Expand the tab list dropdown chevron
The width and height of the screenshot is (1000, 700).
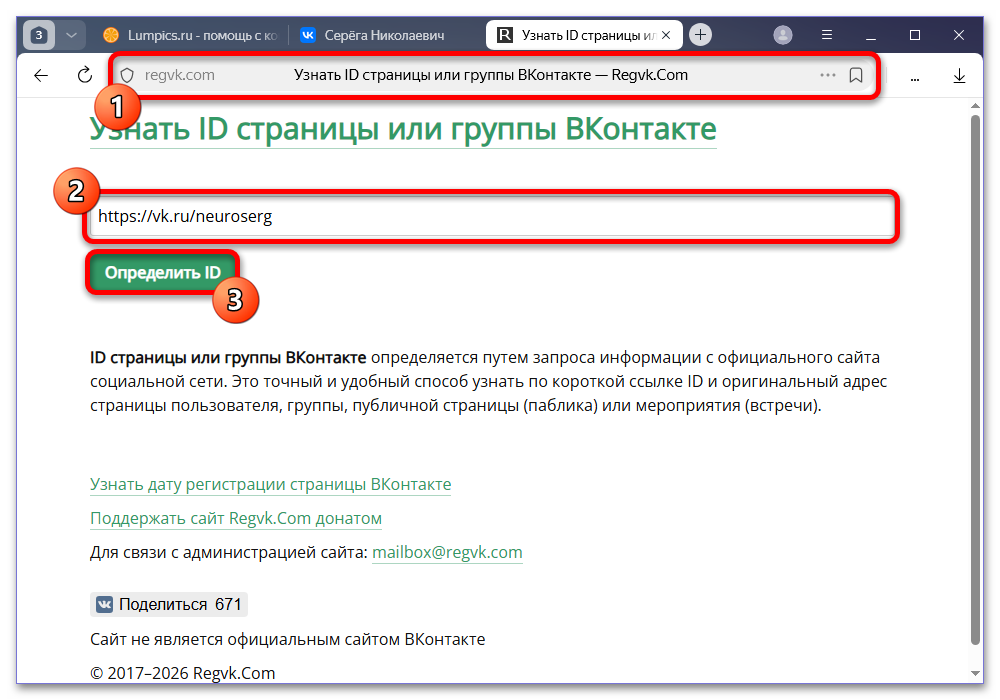point(71,35)
